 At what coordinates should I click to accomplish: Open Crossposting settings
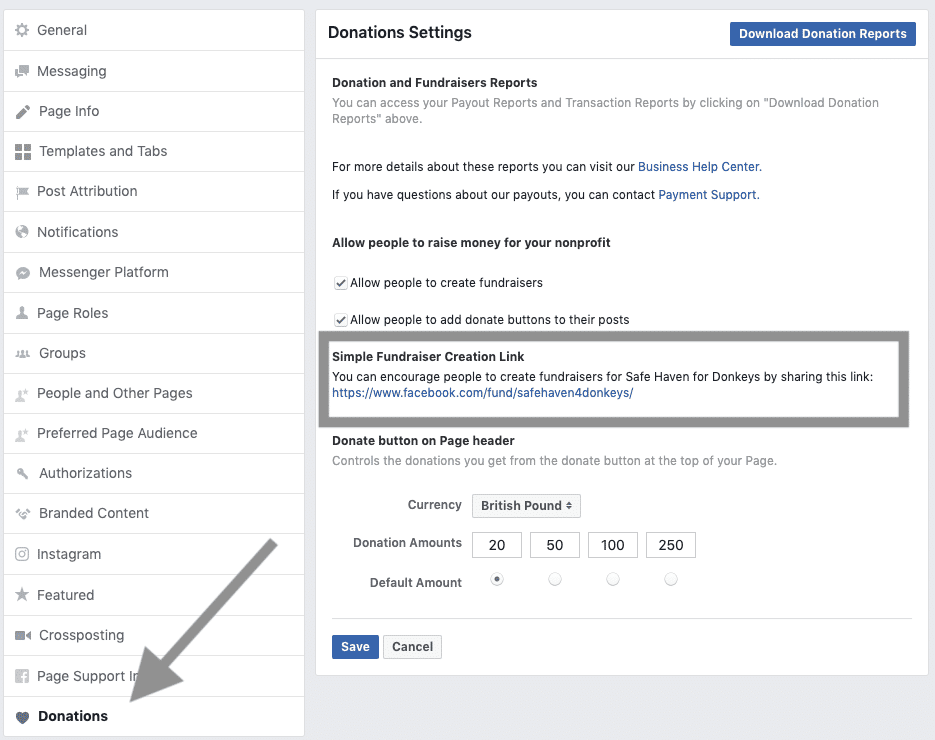coord(154,636)
